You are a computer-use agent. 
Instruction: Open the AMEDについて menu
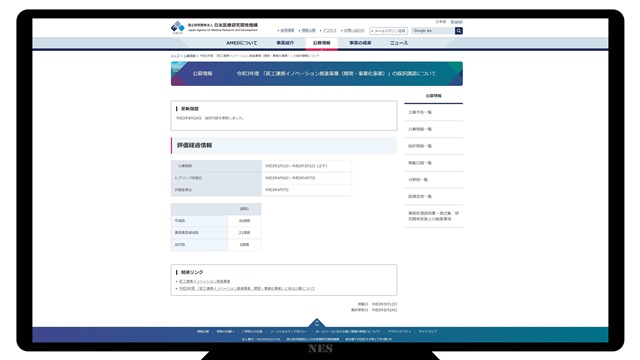242,43
